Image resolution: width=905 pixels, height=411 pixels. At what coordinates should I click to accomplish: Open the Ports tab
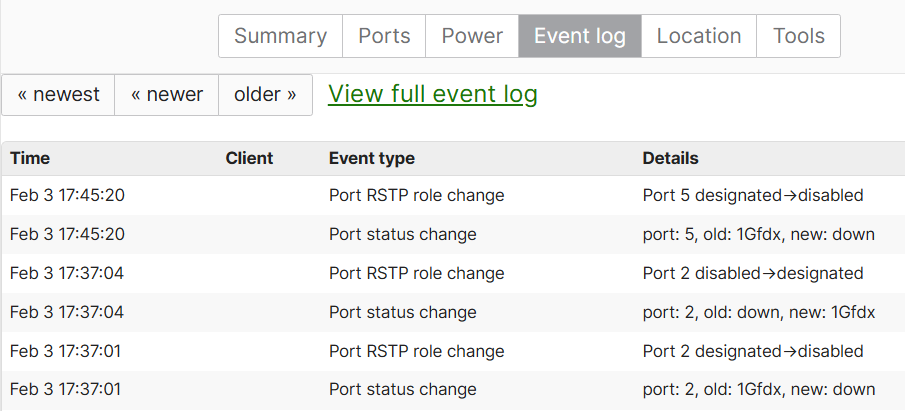(x=384, y=36)
